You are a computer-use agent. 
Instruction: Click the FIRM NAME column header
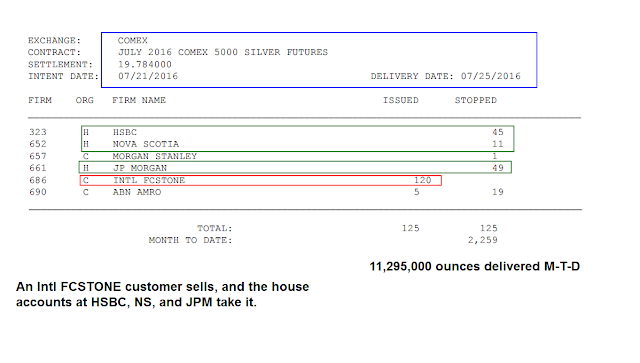tap(139, 100)
